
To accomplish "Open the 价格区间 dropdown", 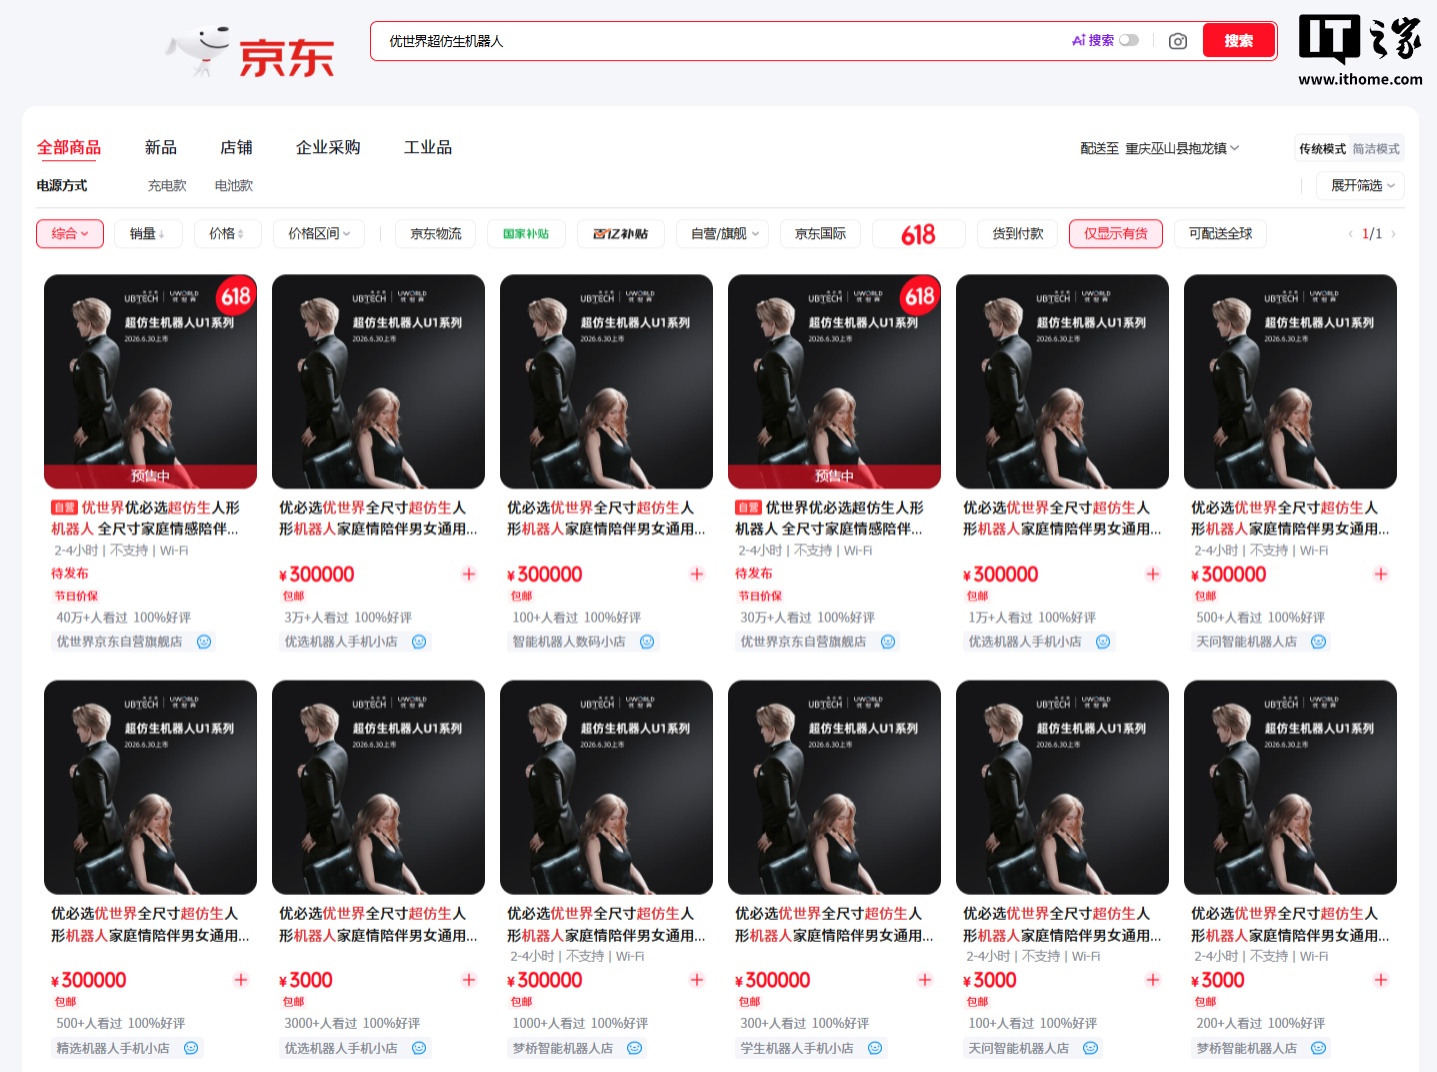I will tap(319, 234).
